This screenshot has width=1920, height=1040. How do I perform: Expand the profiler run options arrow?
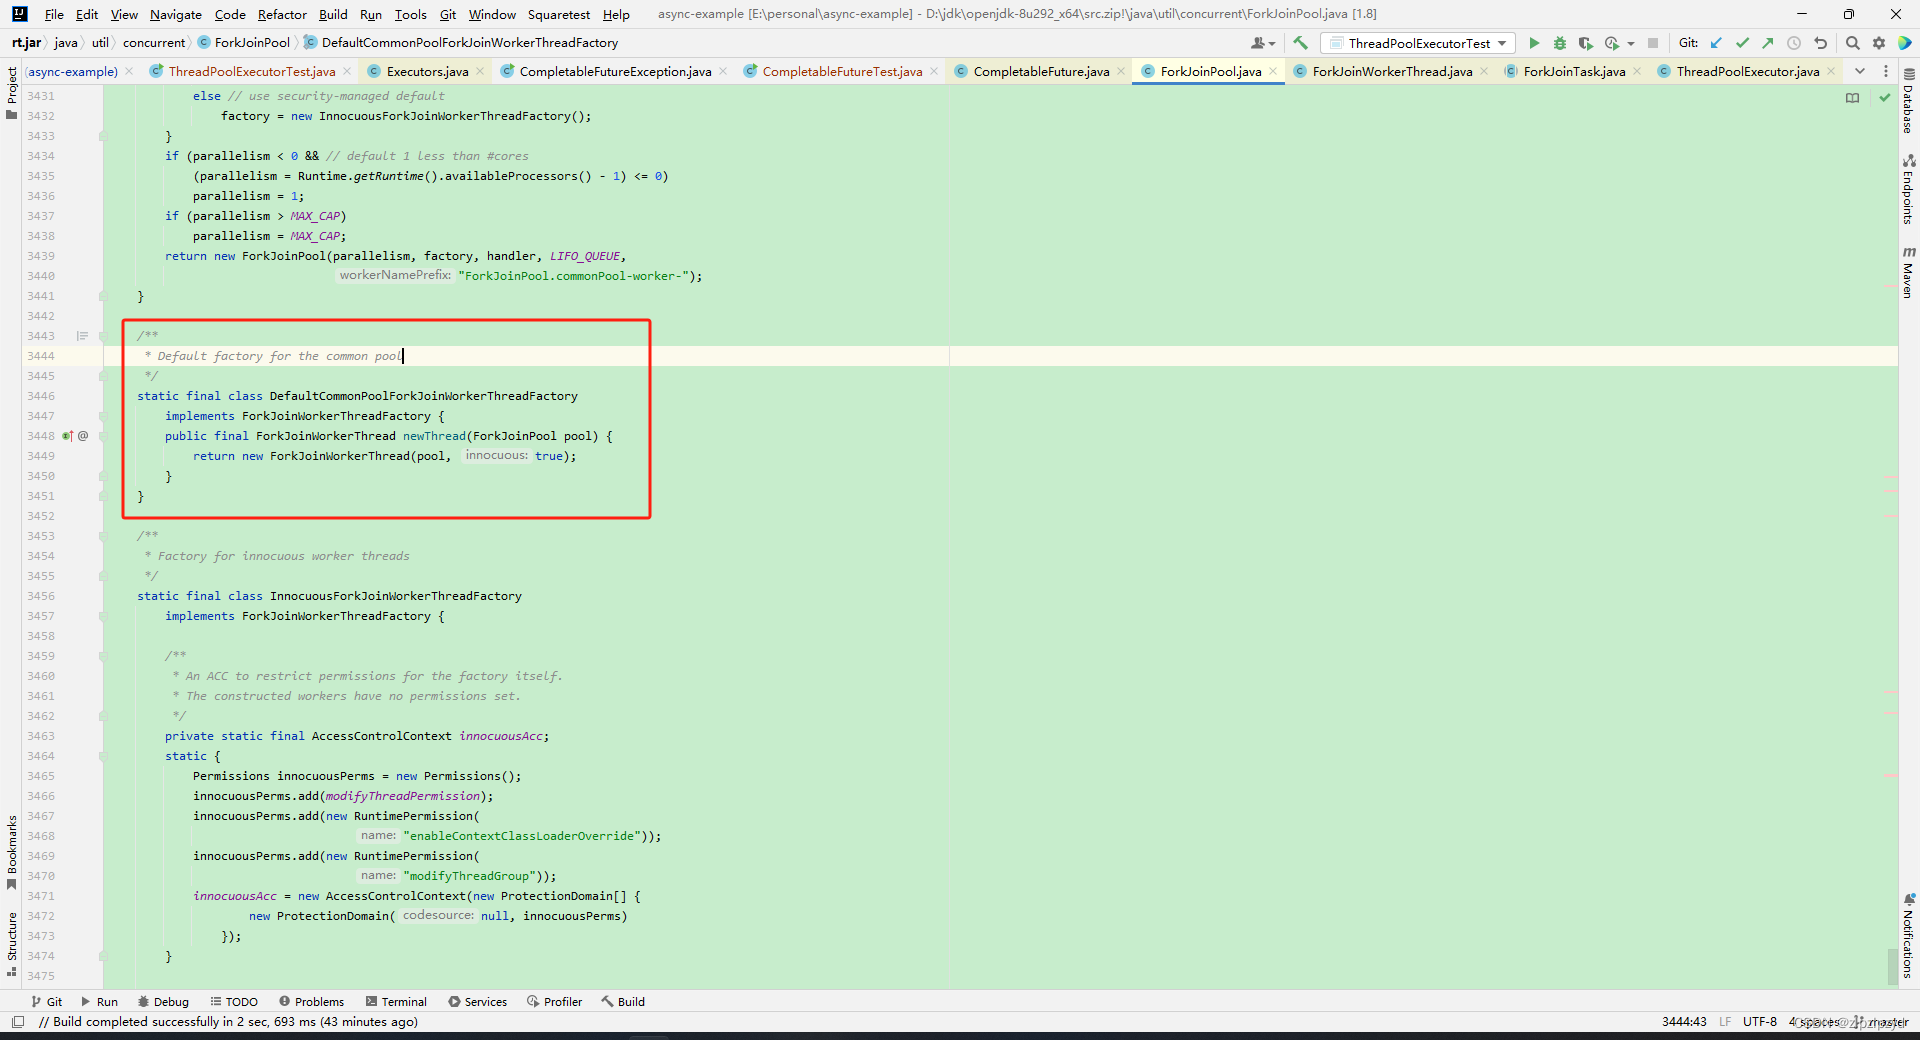click(1630, 44)
